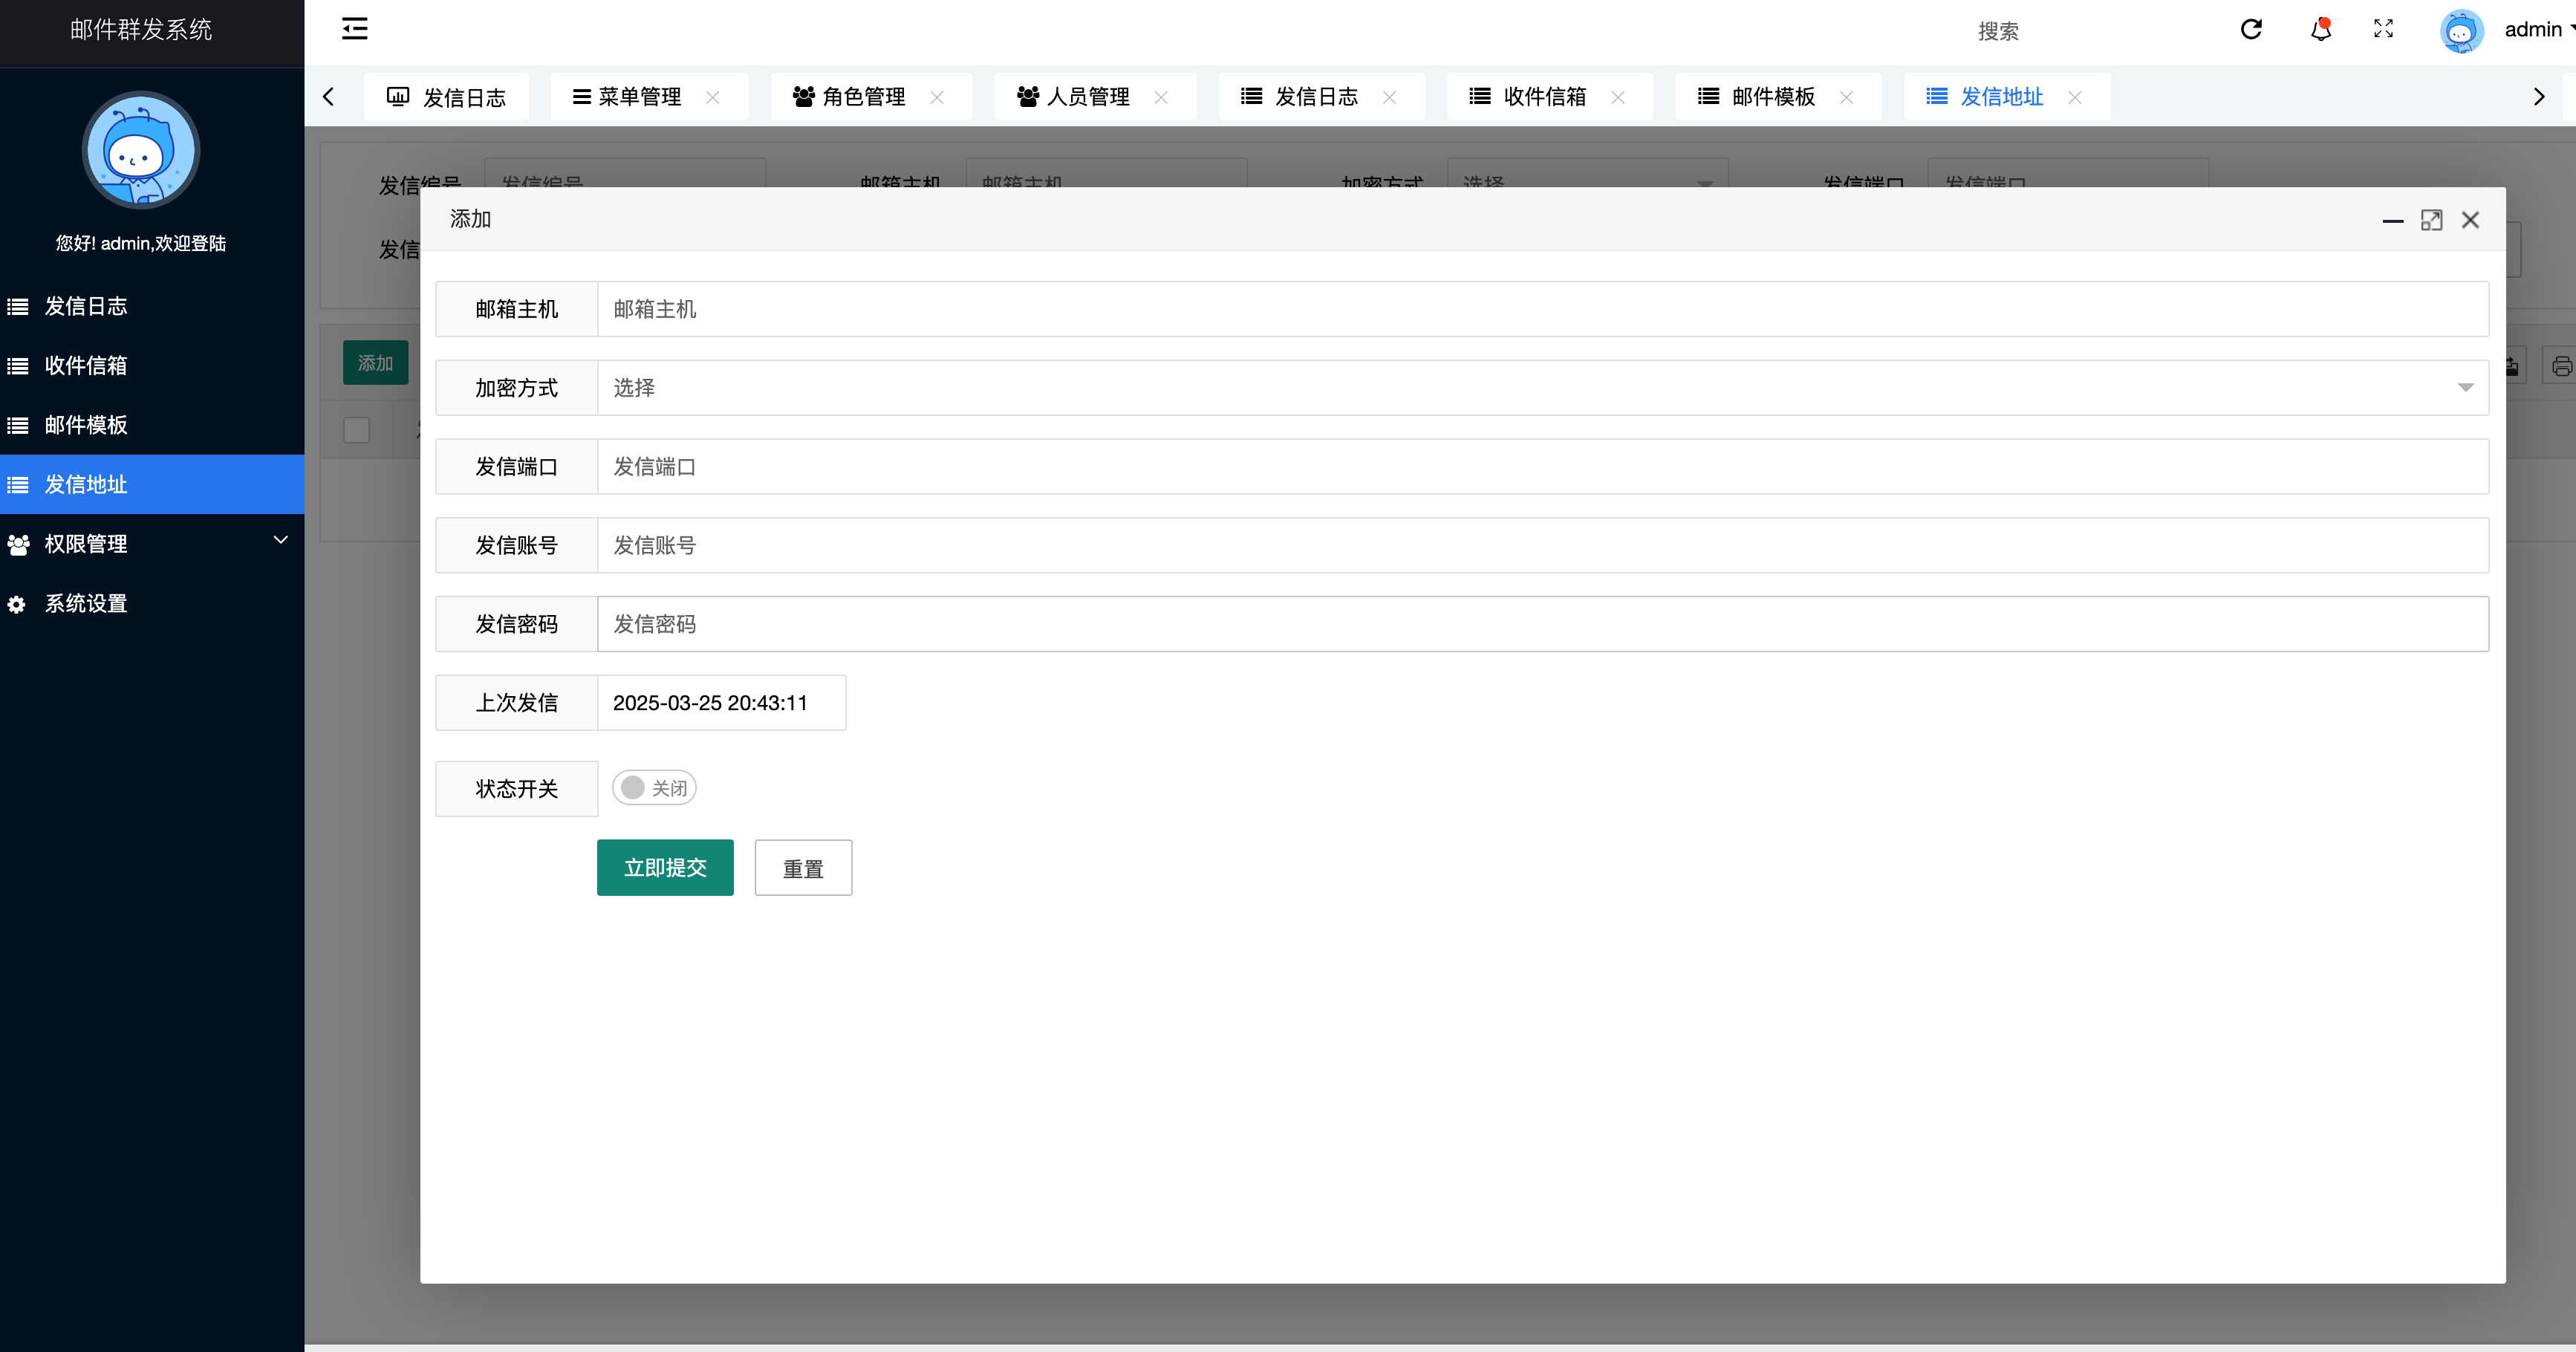The width and height of the screenshot is (2576, 1352).
Task: Close the 收件信箱 tab
Action: point(1618,97)
